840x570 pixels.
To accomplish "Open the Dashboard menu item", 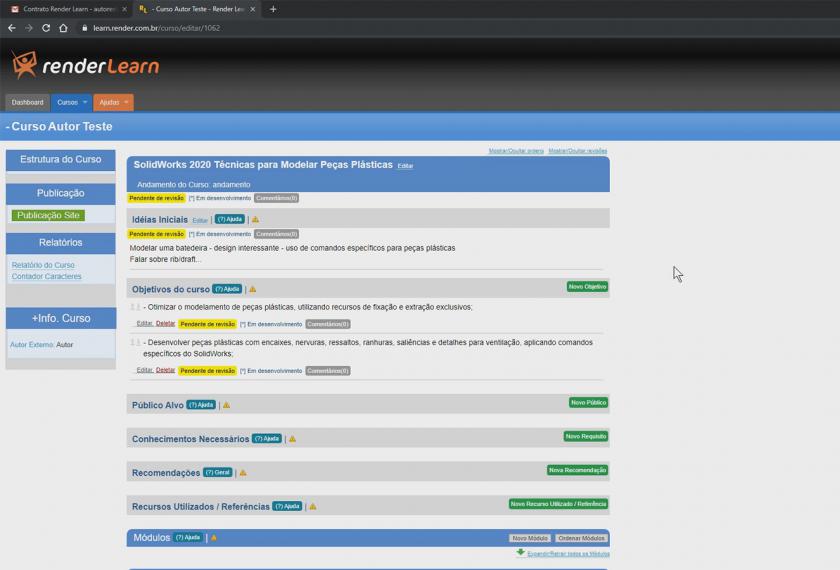I will coord(27,102).
